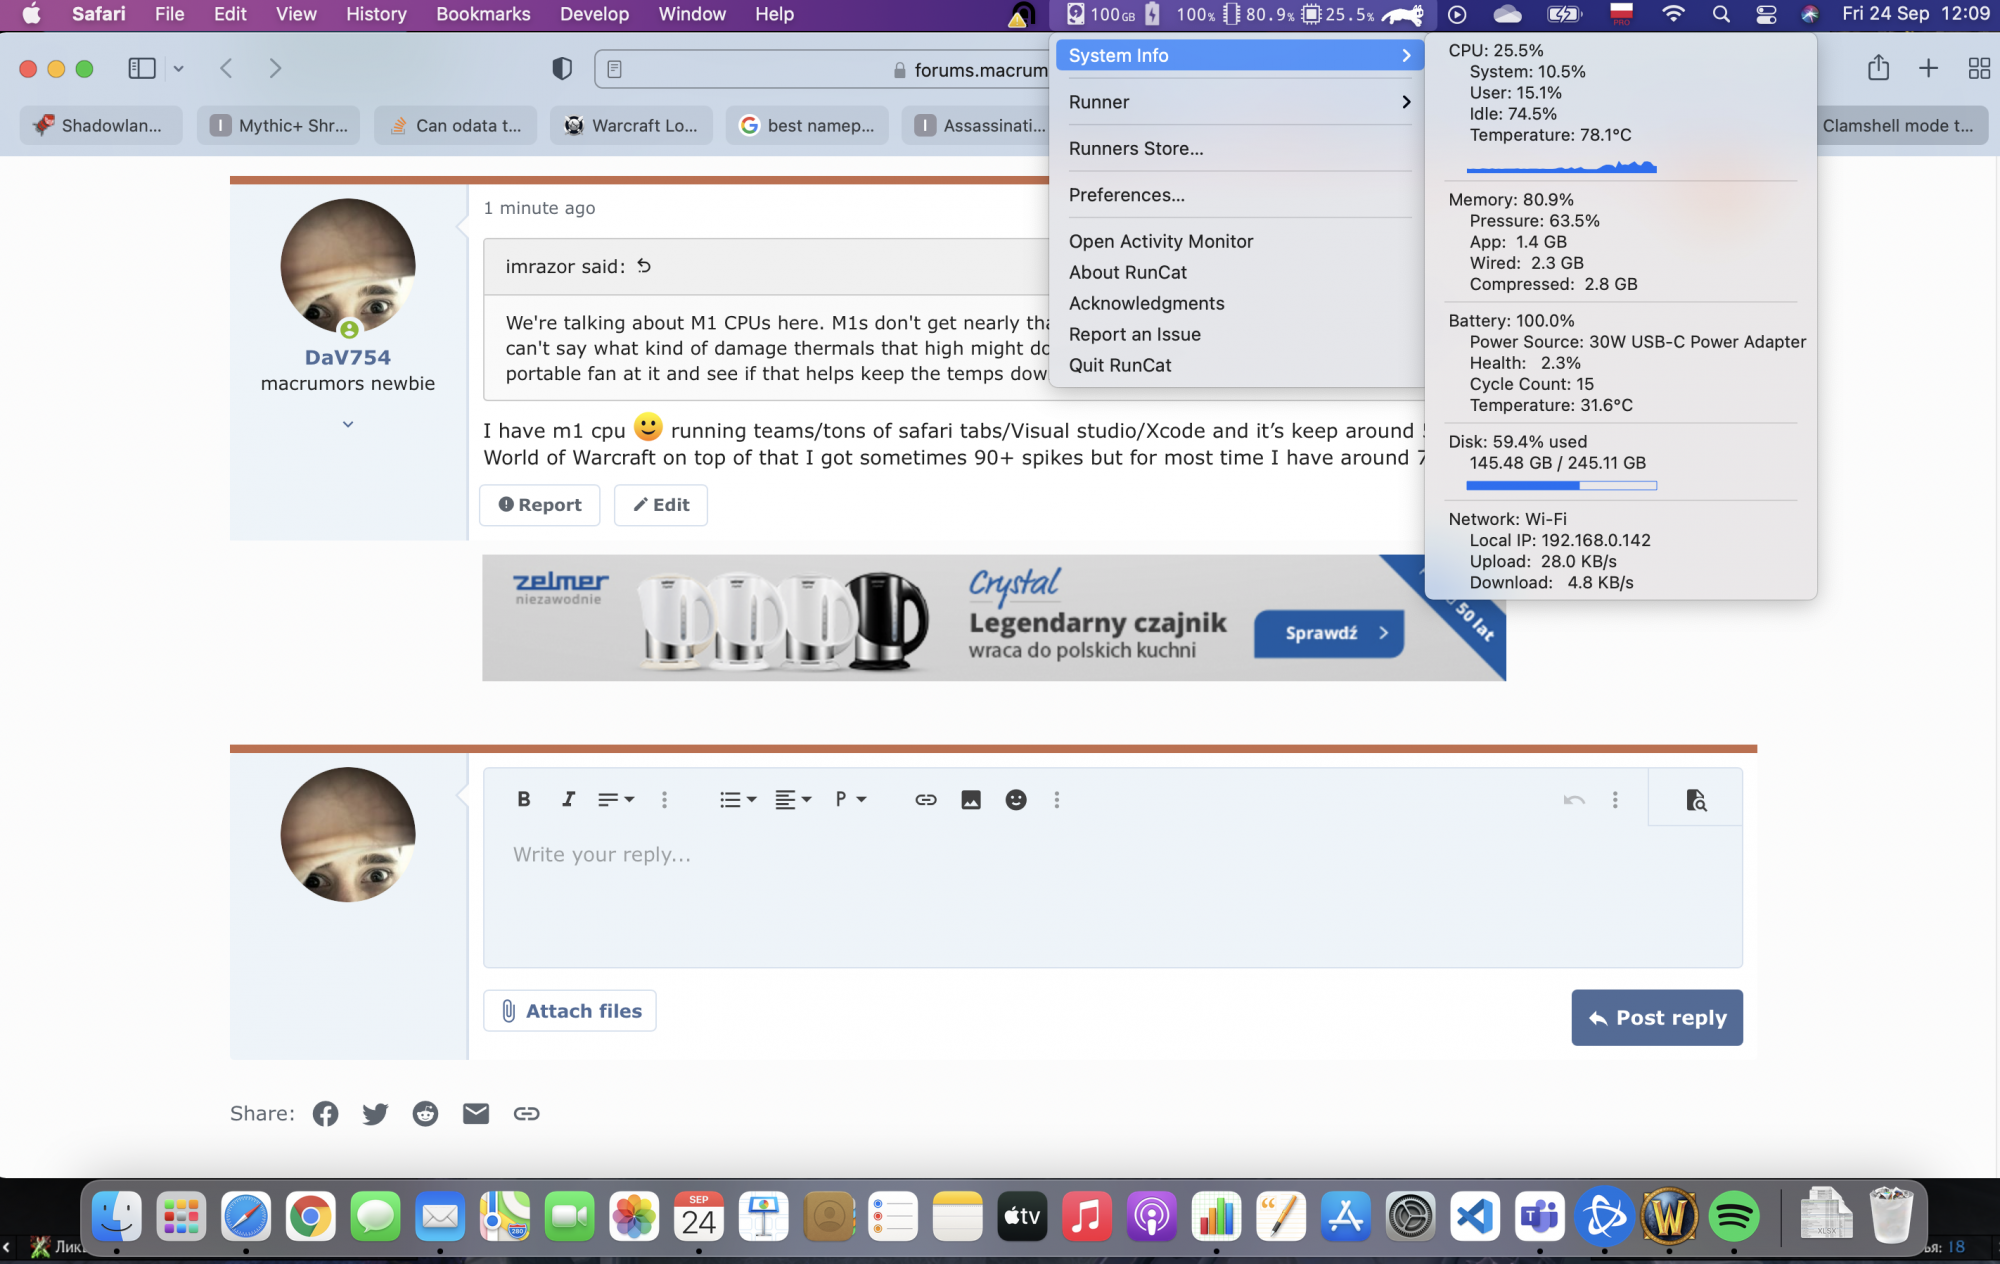Toggle italic formatting in reply editor
2000x1264 pixels.
point(568,799)
